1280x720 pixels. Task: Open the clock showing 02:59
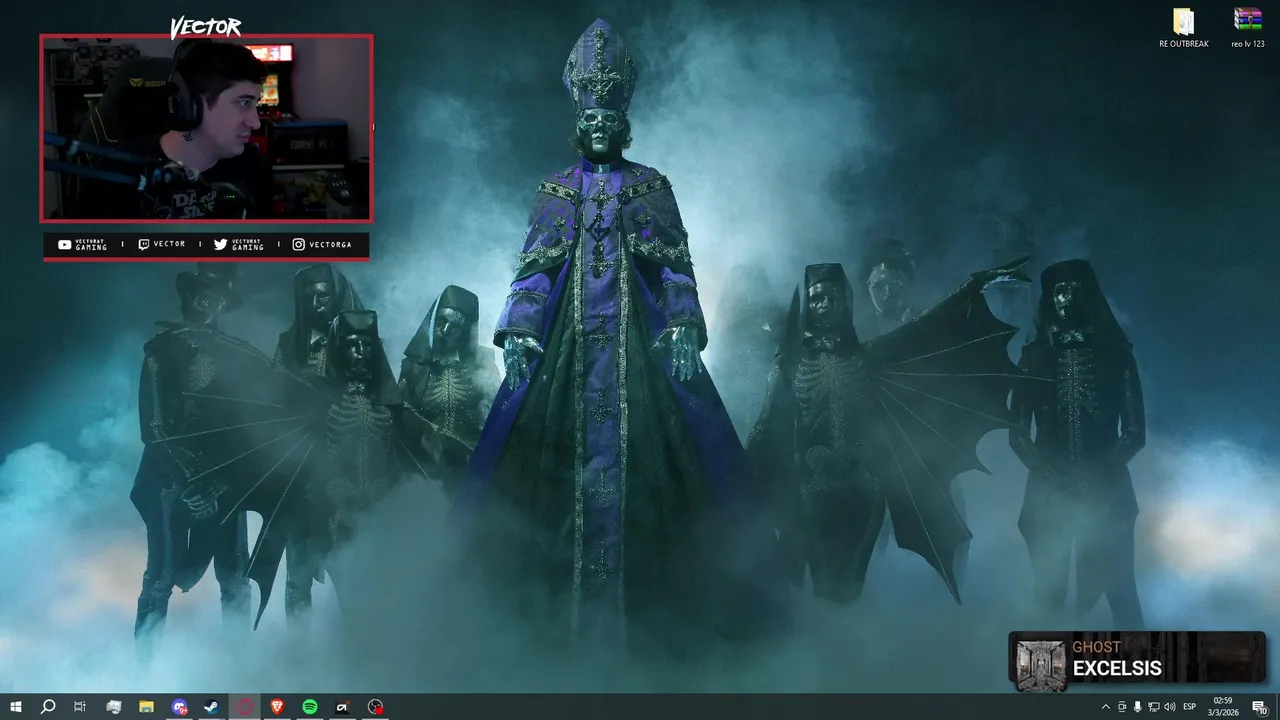pos(1225,707)
